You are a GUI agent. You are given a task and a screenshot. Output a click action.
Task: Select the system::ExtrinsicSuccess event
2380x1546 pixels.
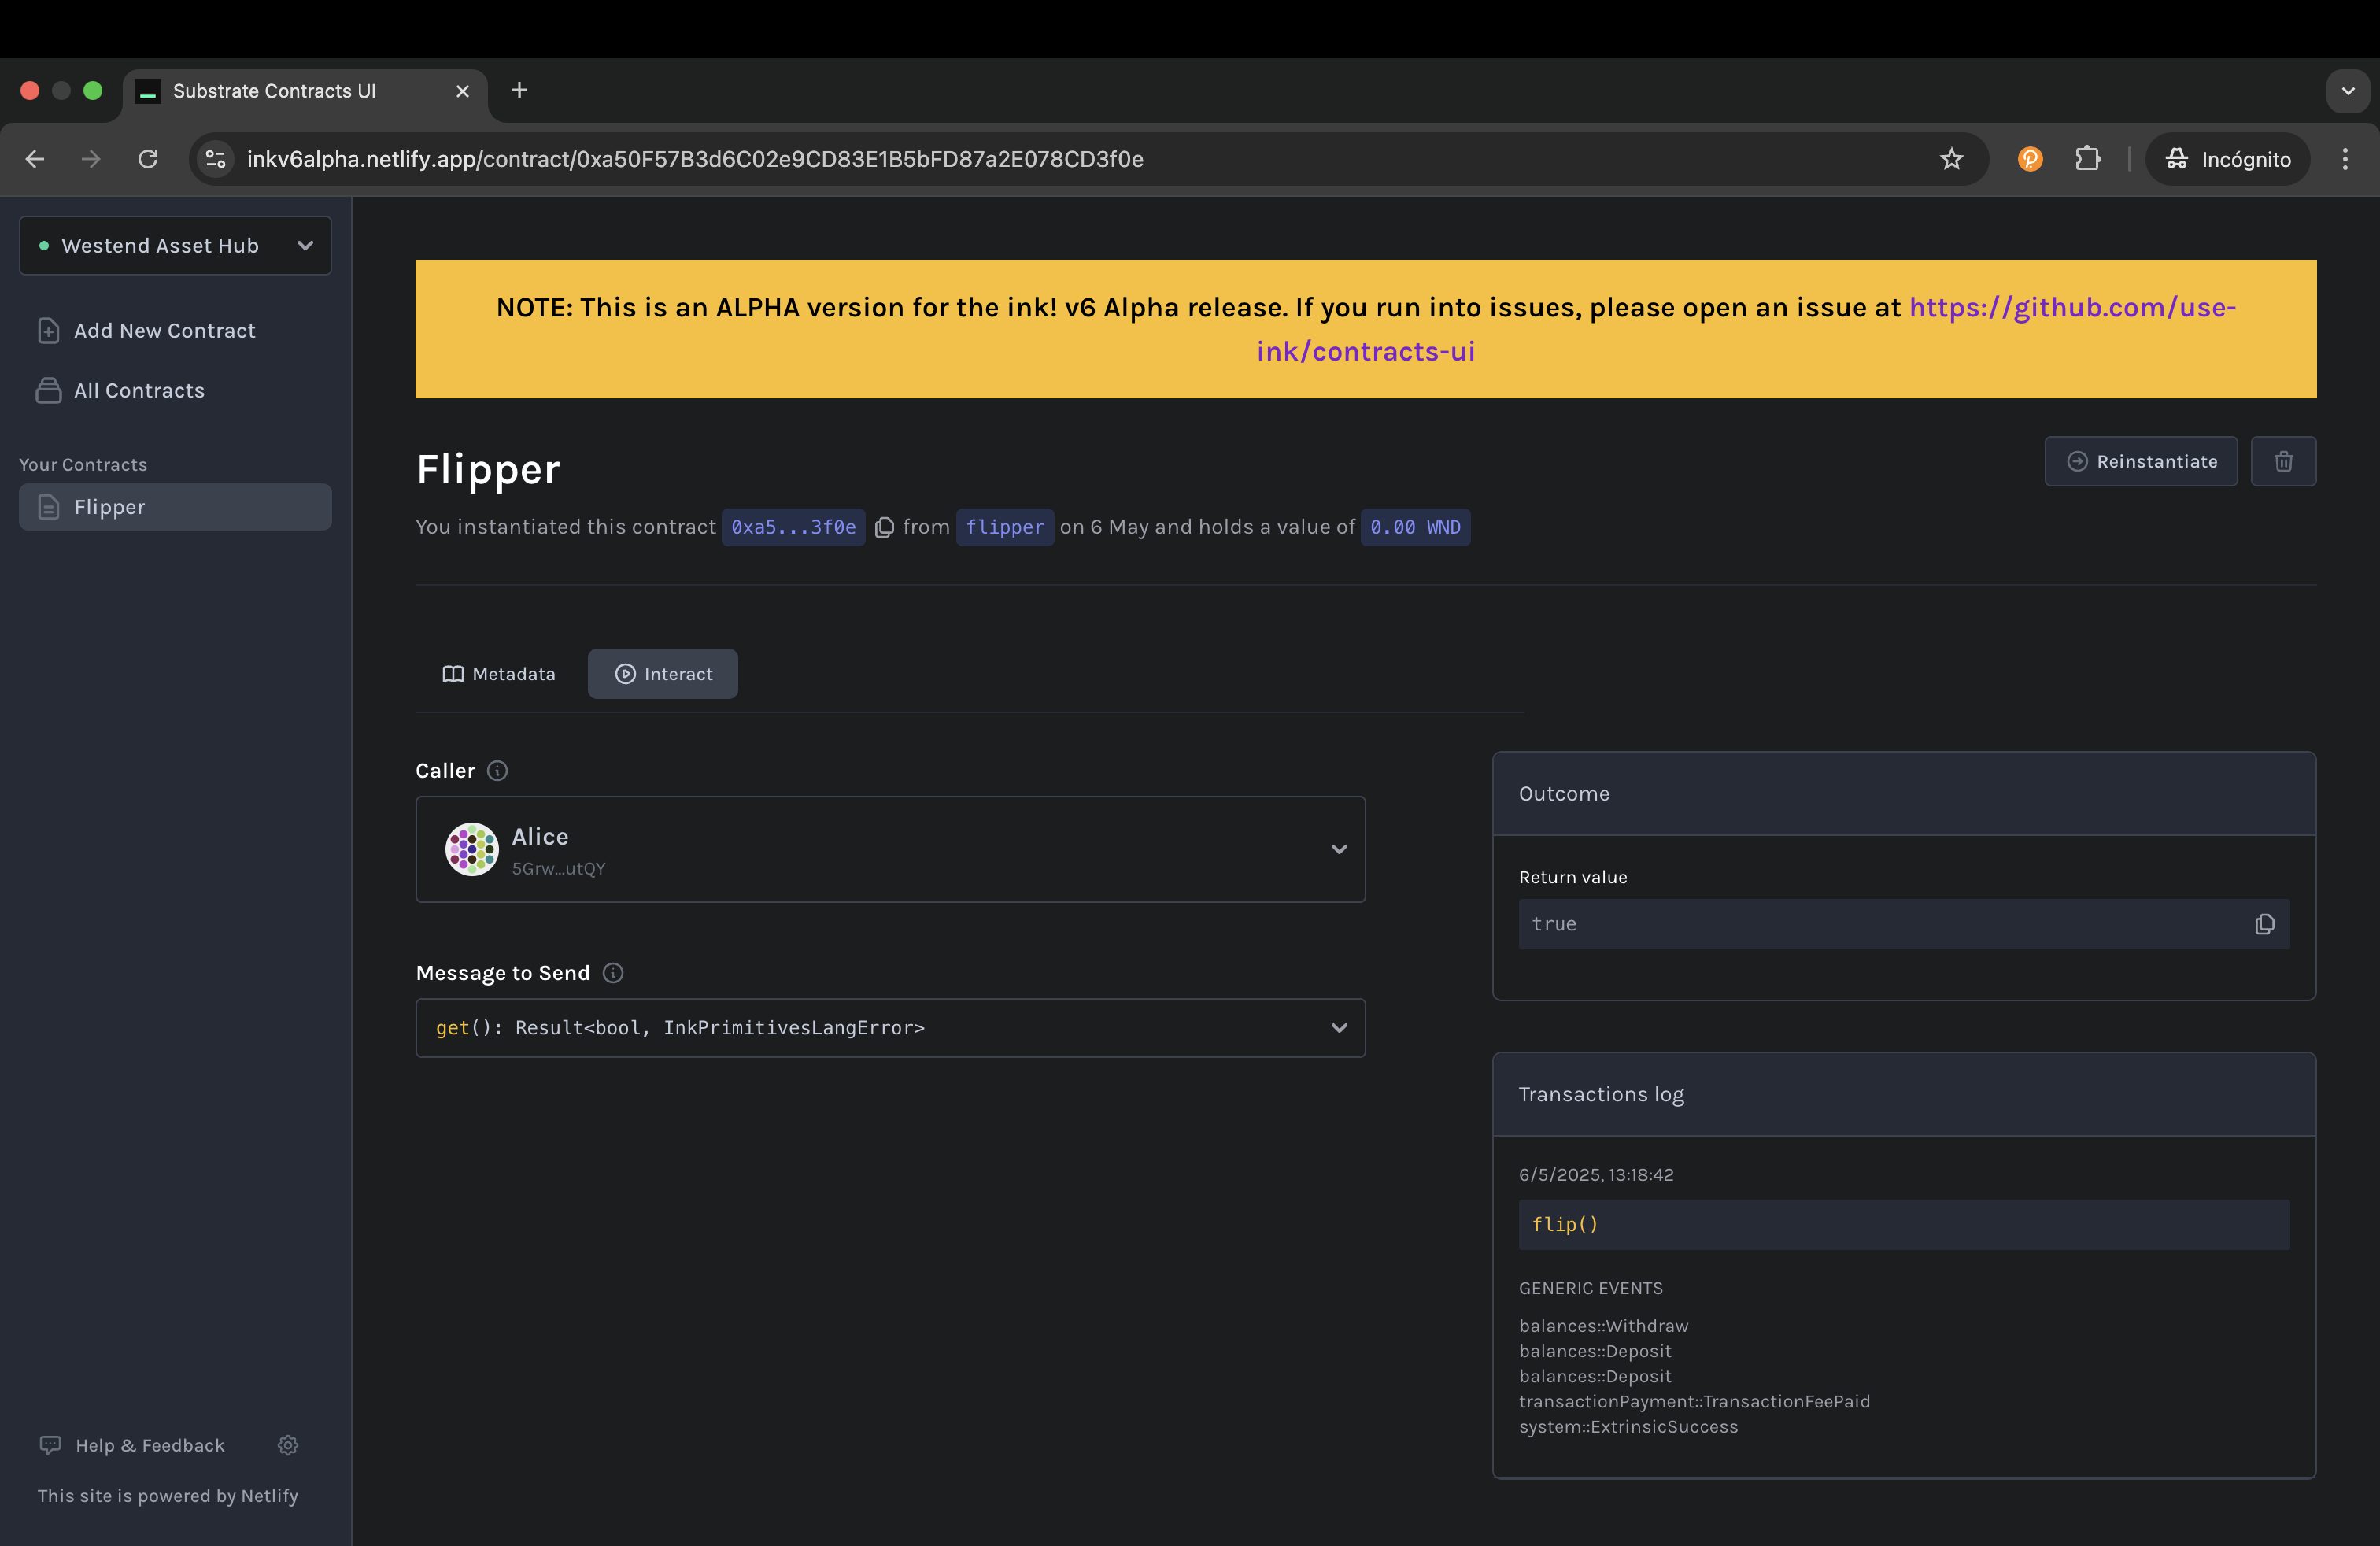point(1628,1427)
